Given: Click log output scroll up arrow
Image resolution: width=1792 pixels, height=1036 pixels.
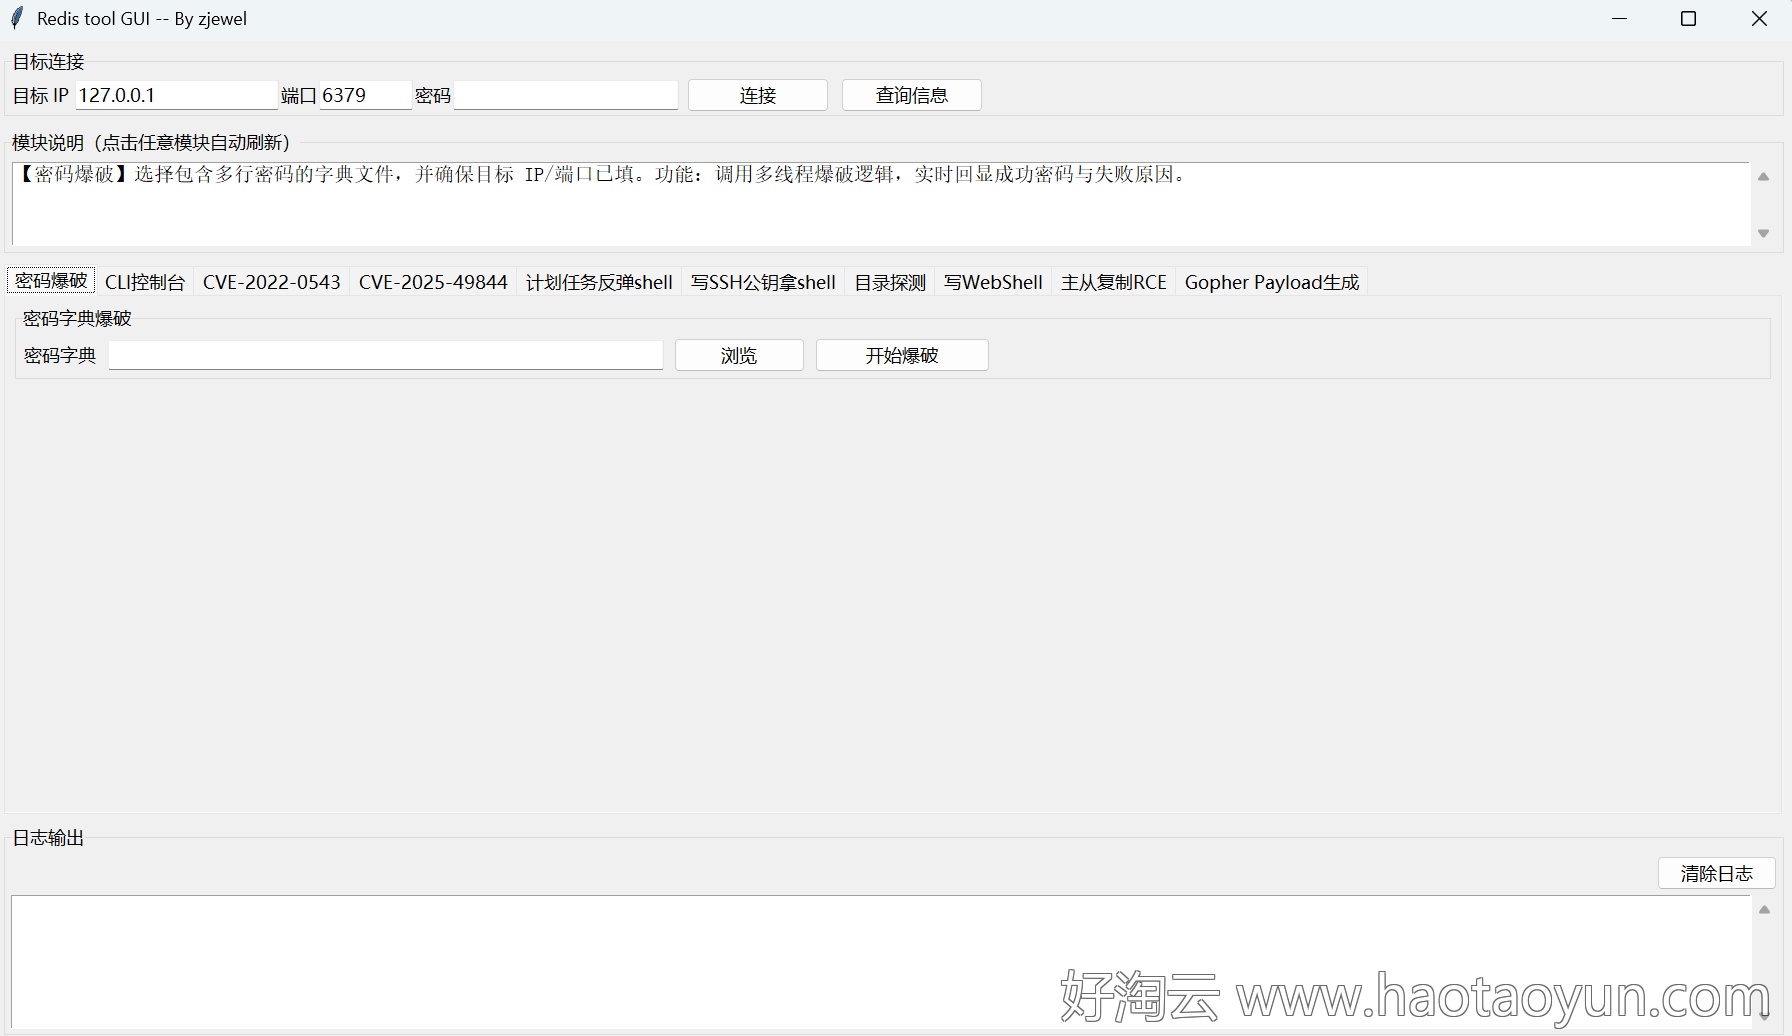Looking at the screenshot, I should [x=1764, y=910].
